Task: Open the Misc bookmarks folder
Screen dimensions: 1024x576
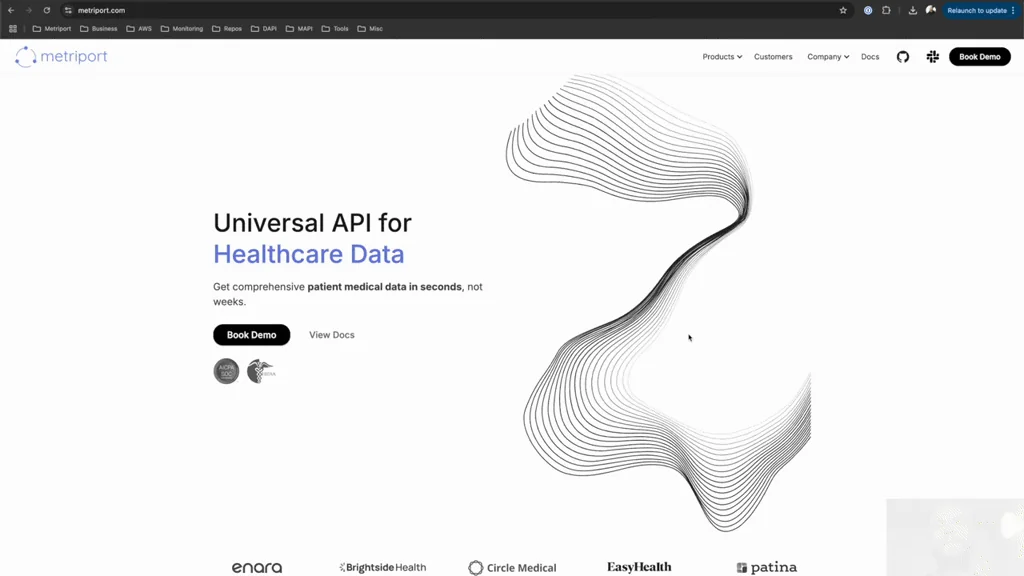Action: (x=370, y=29)
